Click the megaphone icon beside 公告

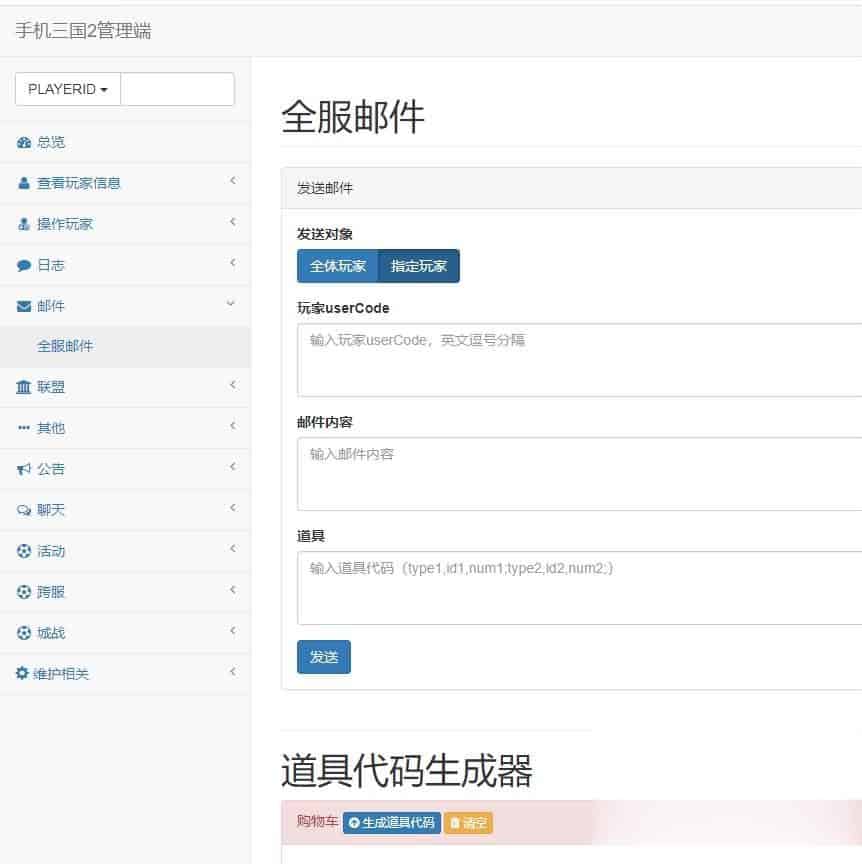point(24,469)
